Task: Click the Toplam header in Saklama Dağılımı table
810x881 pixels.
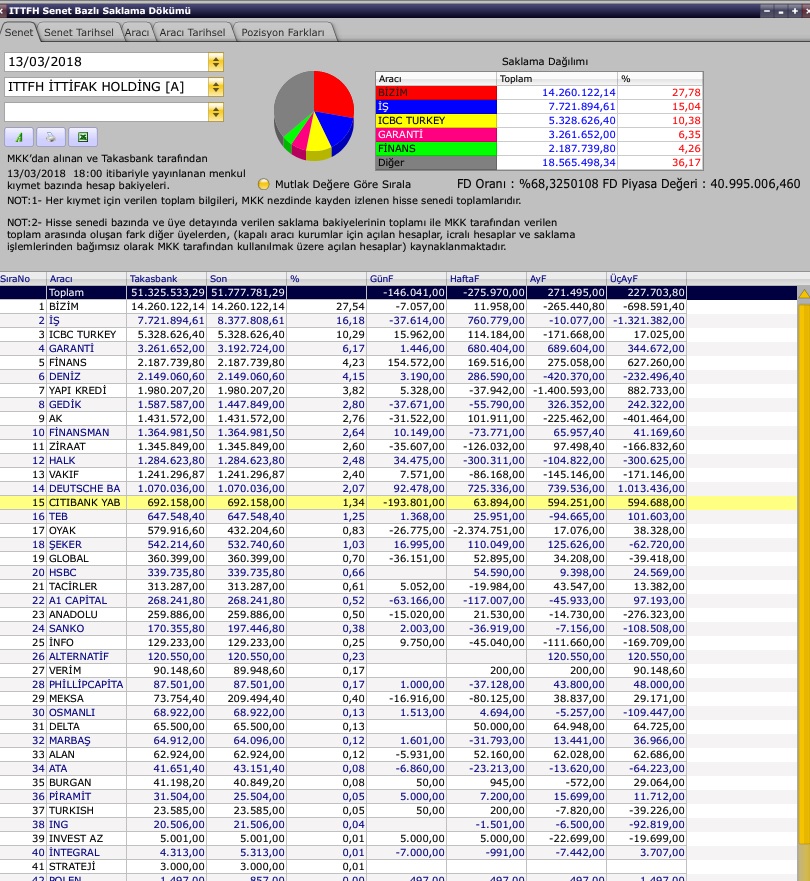Action: tap(557, 79)
